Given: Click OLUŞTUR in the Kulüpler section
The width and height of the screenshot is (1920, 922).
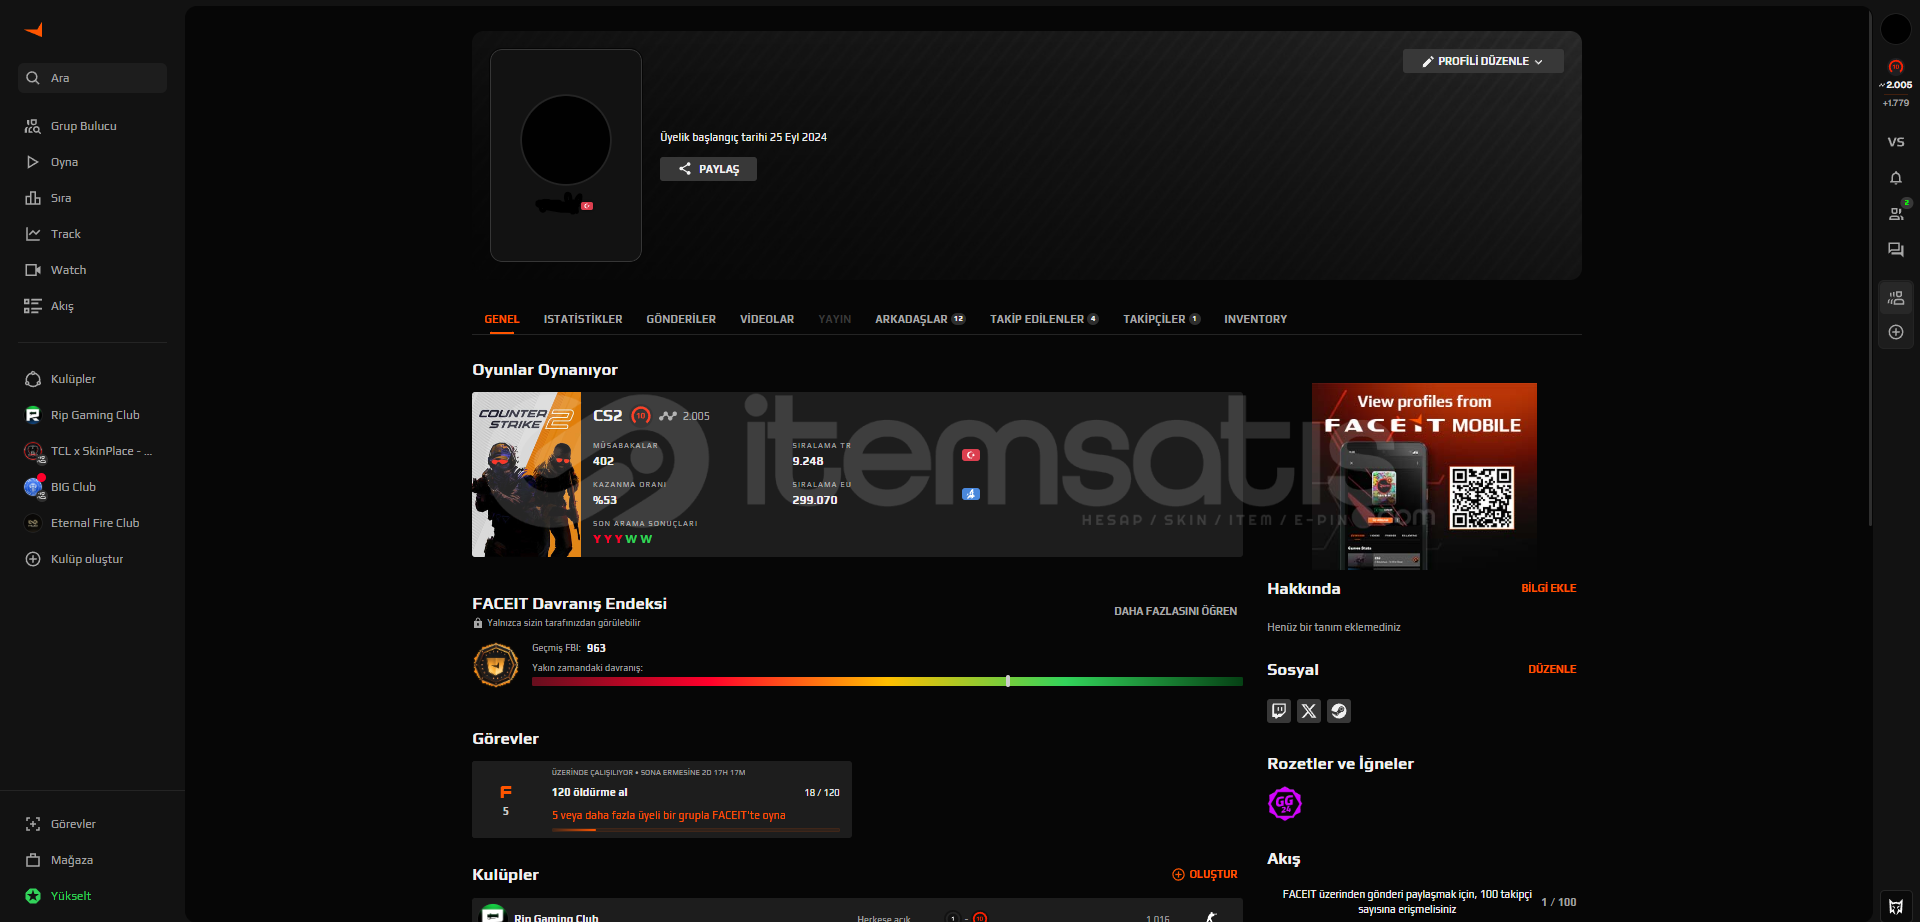Looking at the screenshot, I should (1205, 875).
